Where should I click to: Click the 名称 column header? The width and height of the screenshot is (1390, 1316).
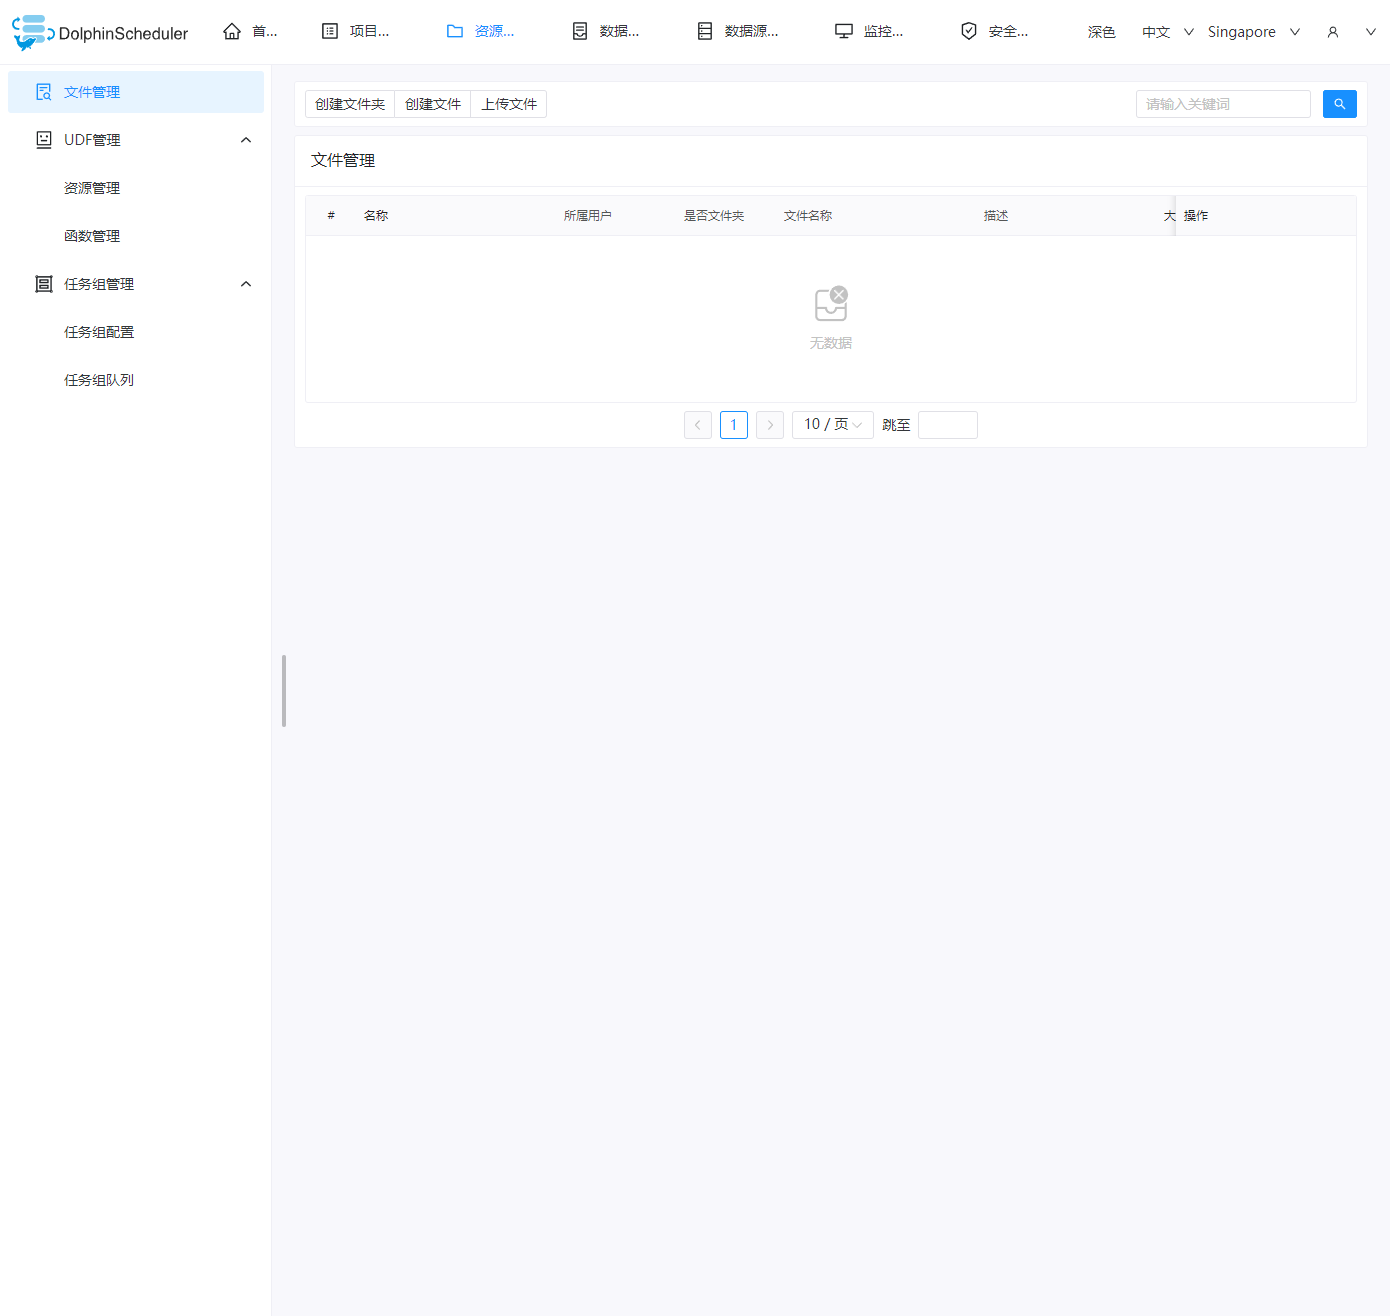coord(376,216)
